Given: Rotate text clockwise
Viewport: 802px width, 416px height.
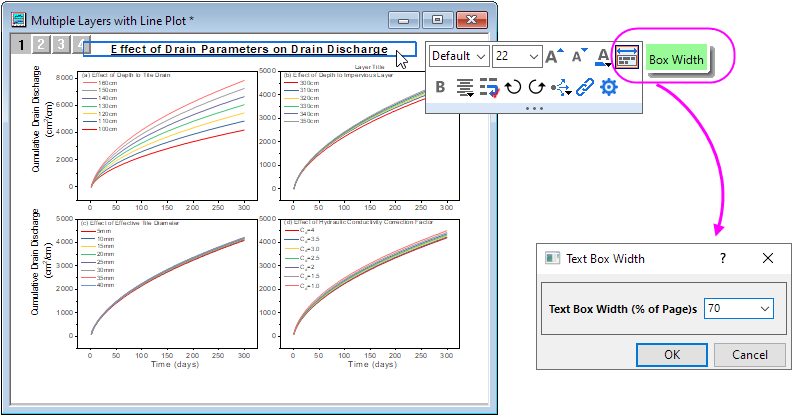Looking at the screenshot, I should (535, 88).
